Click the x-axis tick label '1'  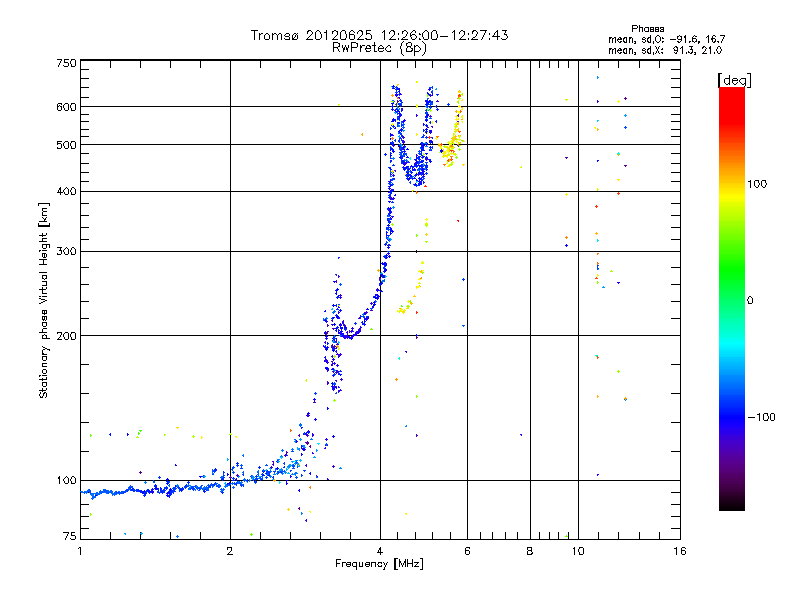click(x=80, y=551)
